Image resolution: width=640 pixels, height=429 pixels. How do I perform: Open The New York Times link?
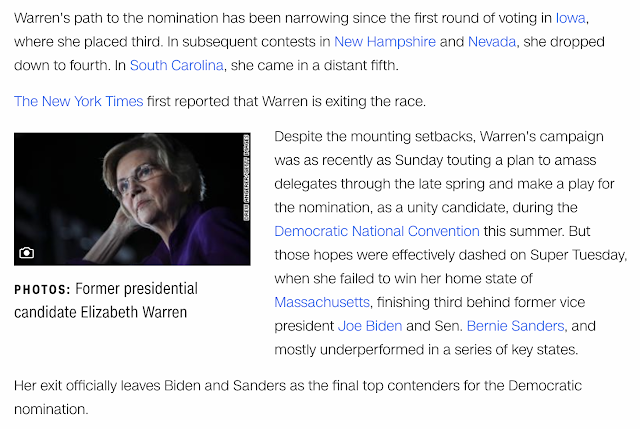[x=78, y=101]
